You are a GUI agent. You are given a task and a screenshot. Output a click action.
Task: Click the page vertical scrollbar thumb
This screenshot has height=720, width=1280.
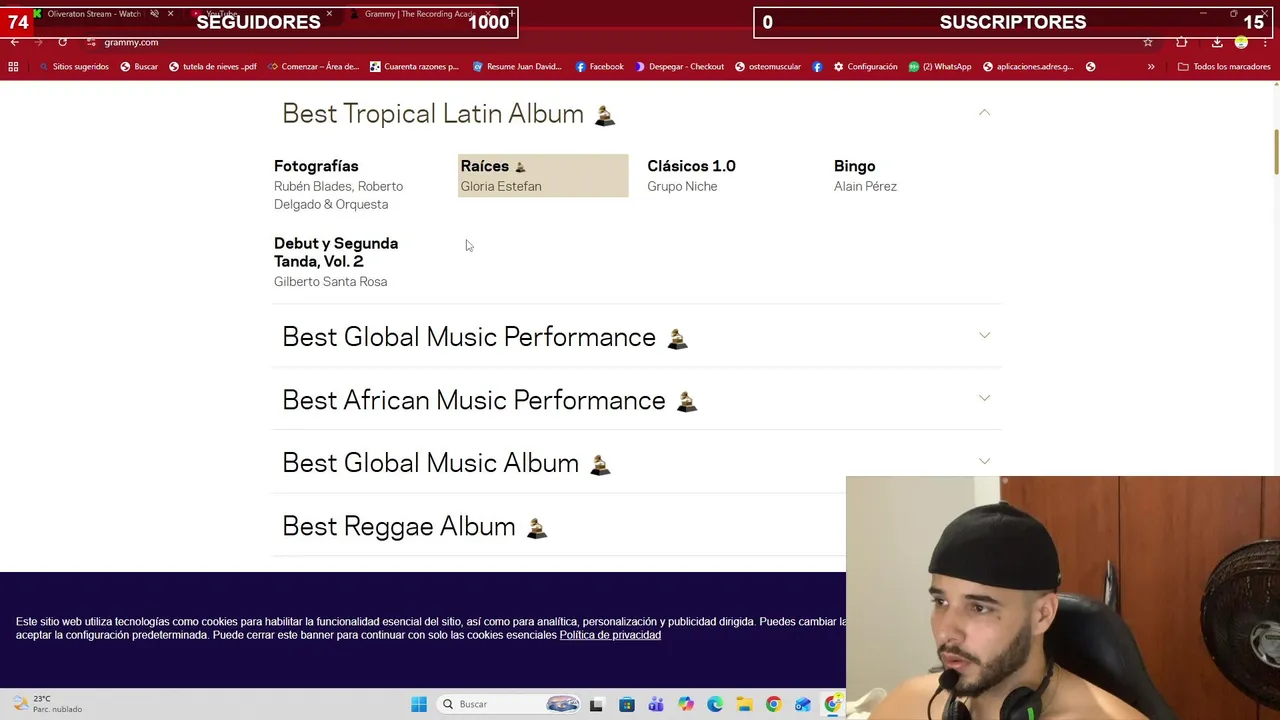click(x=1275, y=151)
